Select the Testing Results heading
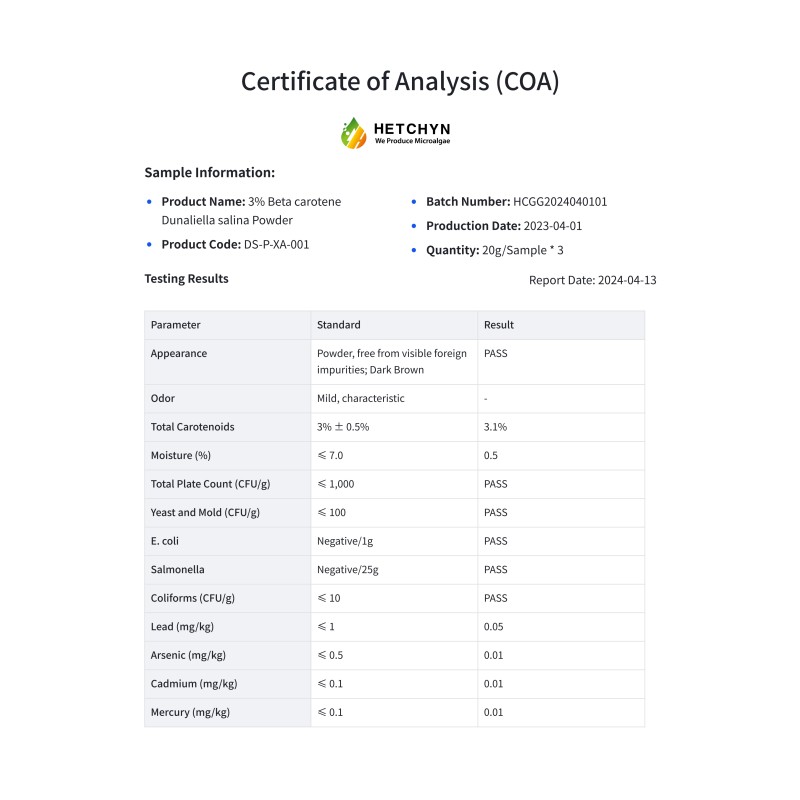The width and height of the screenshot is (800, 800). [186, 279]
